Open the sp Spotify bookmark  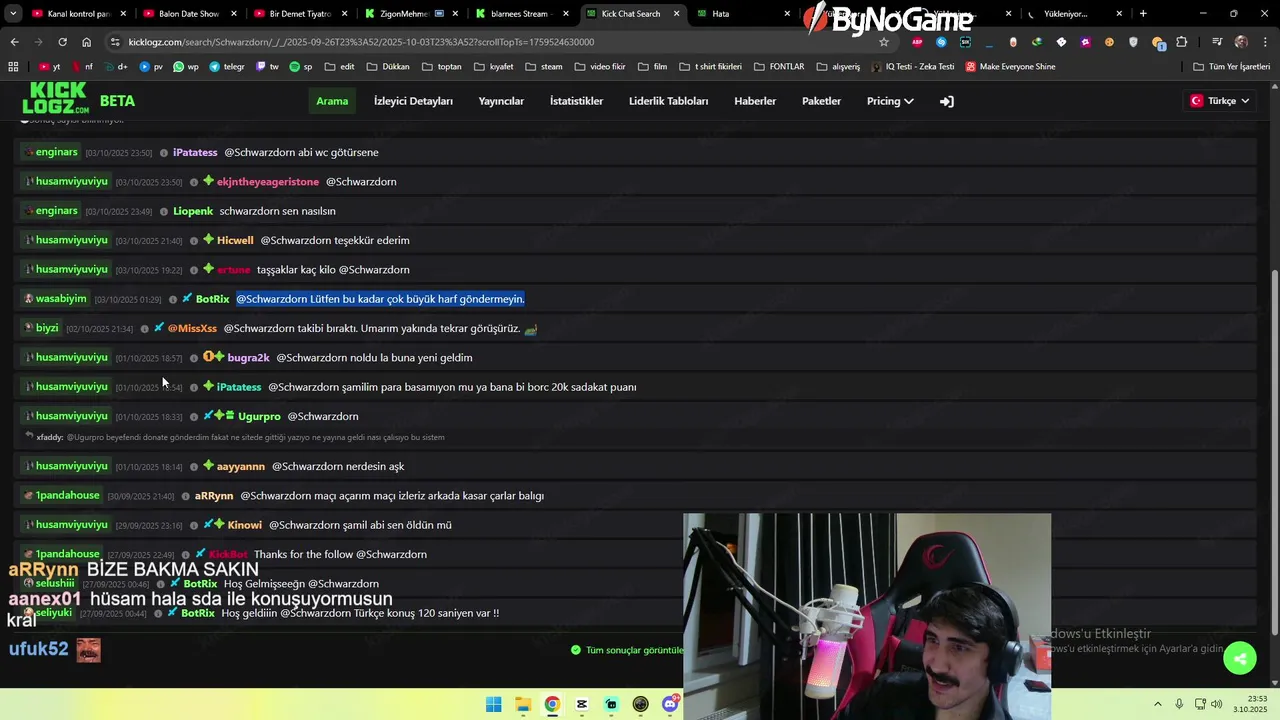301,67
